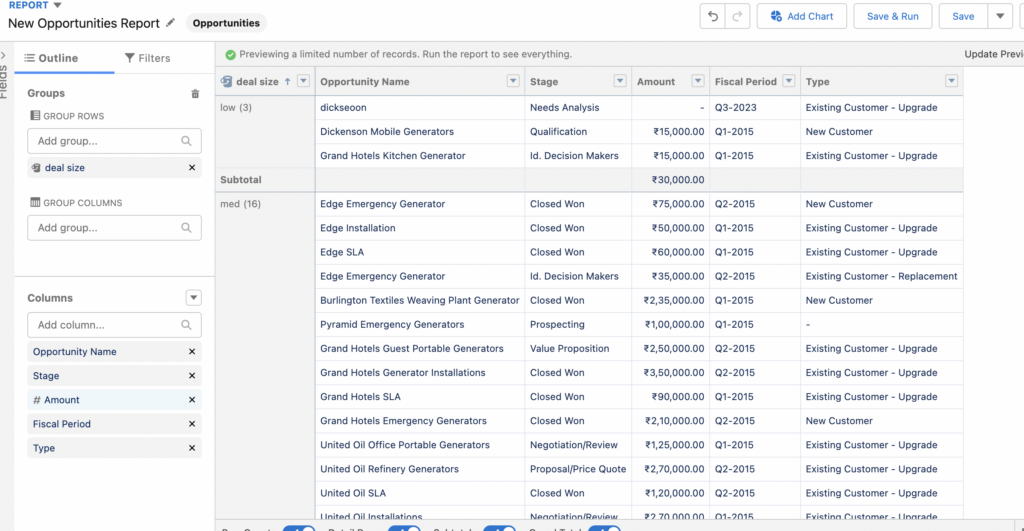Open Amount column menu
1024x531 pixels.
(697, 81)
